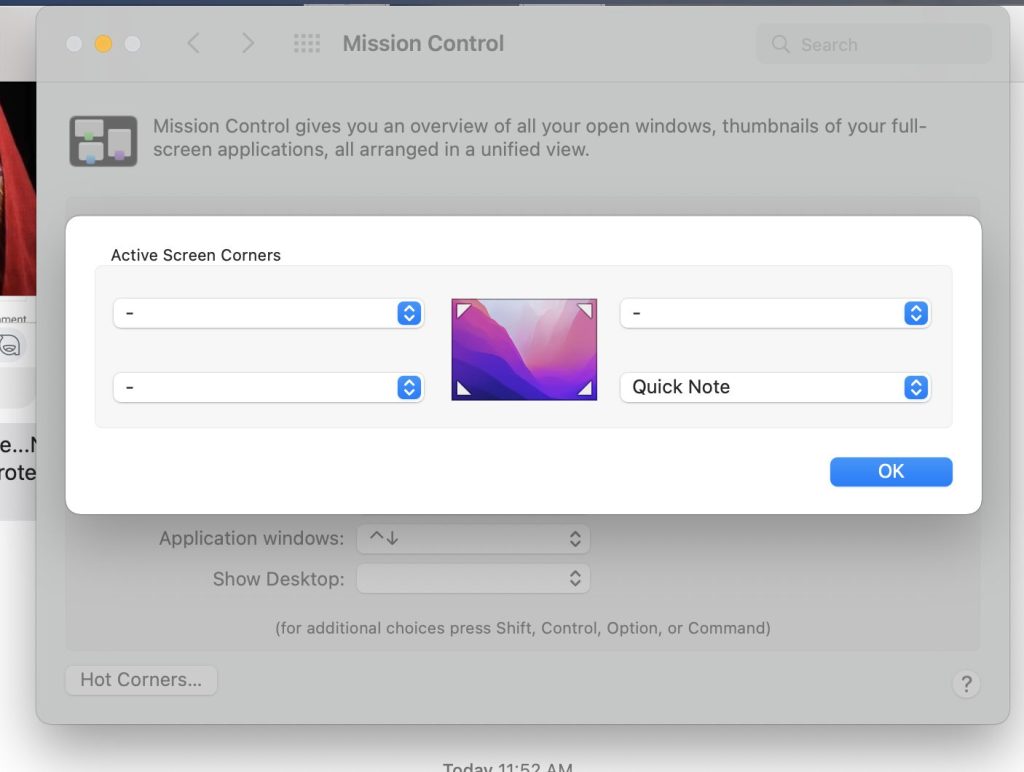Open help with the question mark button
Screen dimensions: 1024x772
pyautogui.click(x=965, y=684)
